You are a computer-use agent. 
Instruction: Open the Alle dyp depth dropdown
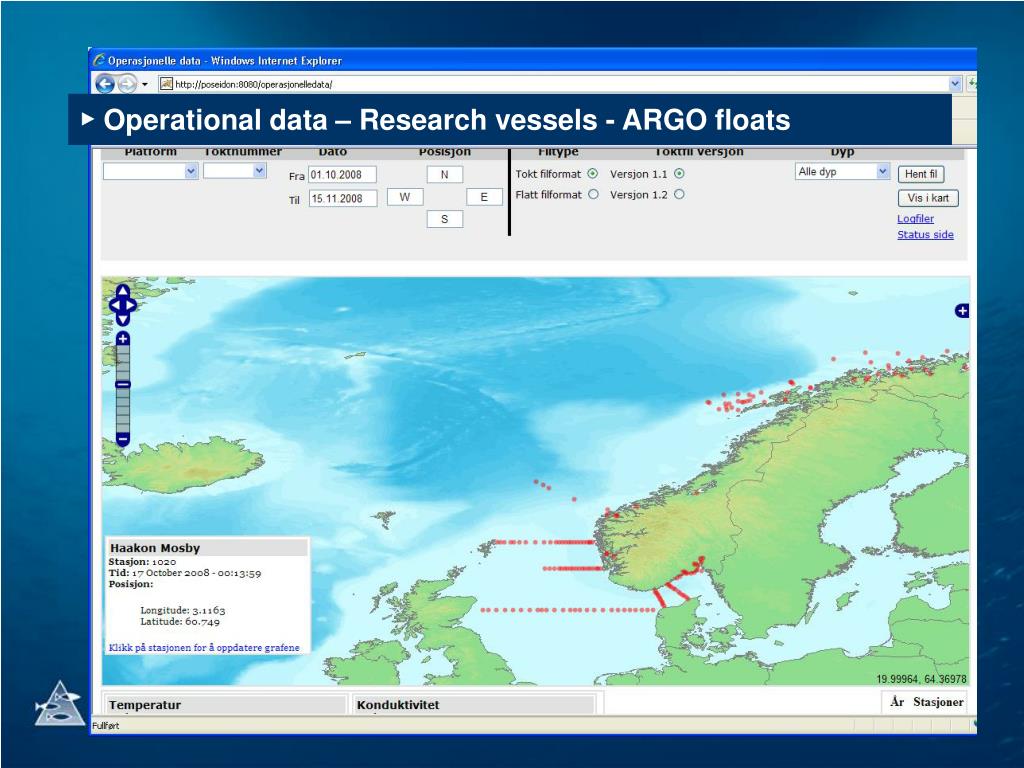point(842,172)
